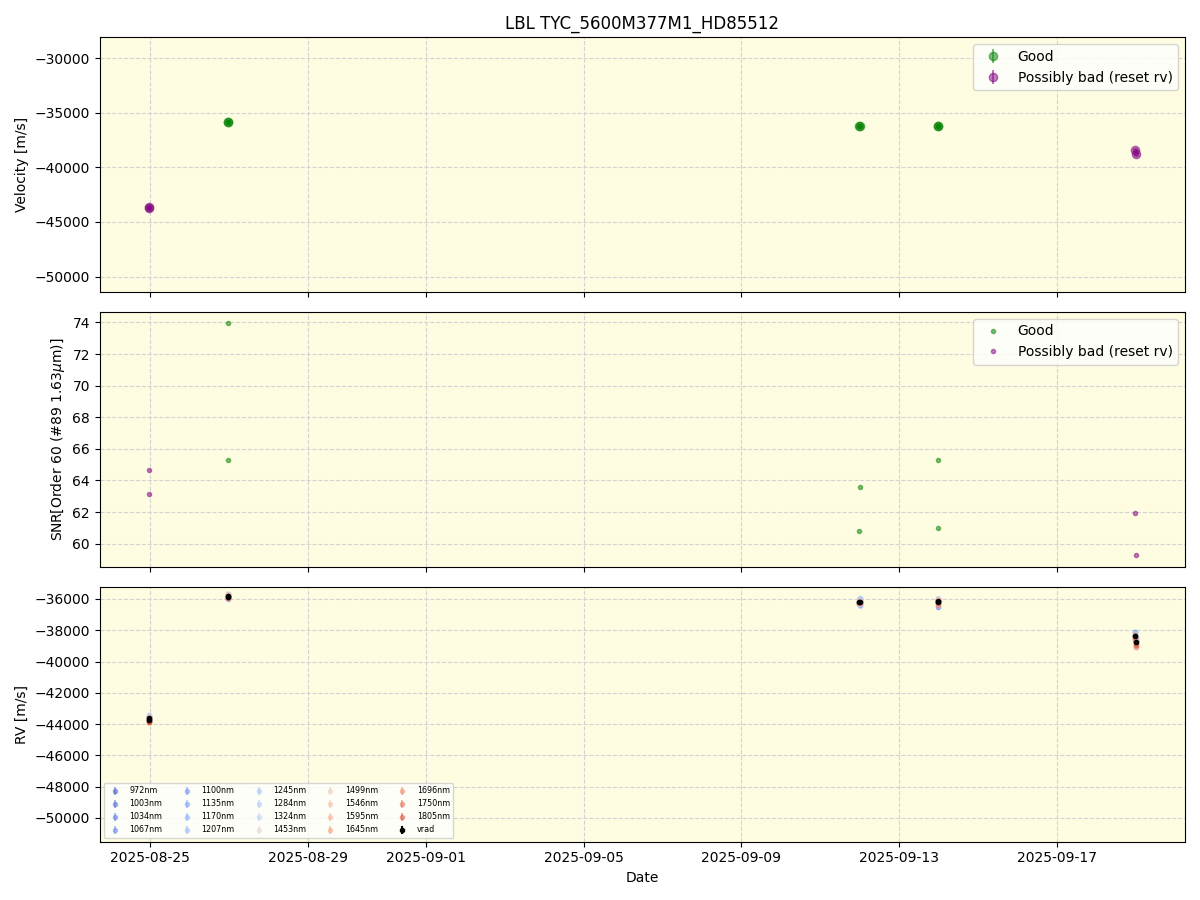Select the plot title LBL TYC_5600M377M1_HD85512
Screen dimensions: 1200x900
coord(641,23)
